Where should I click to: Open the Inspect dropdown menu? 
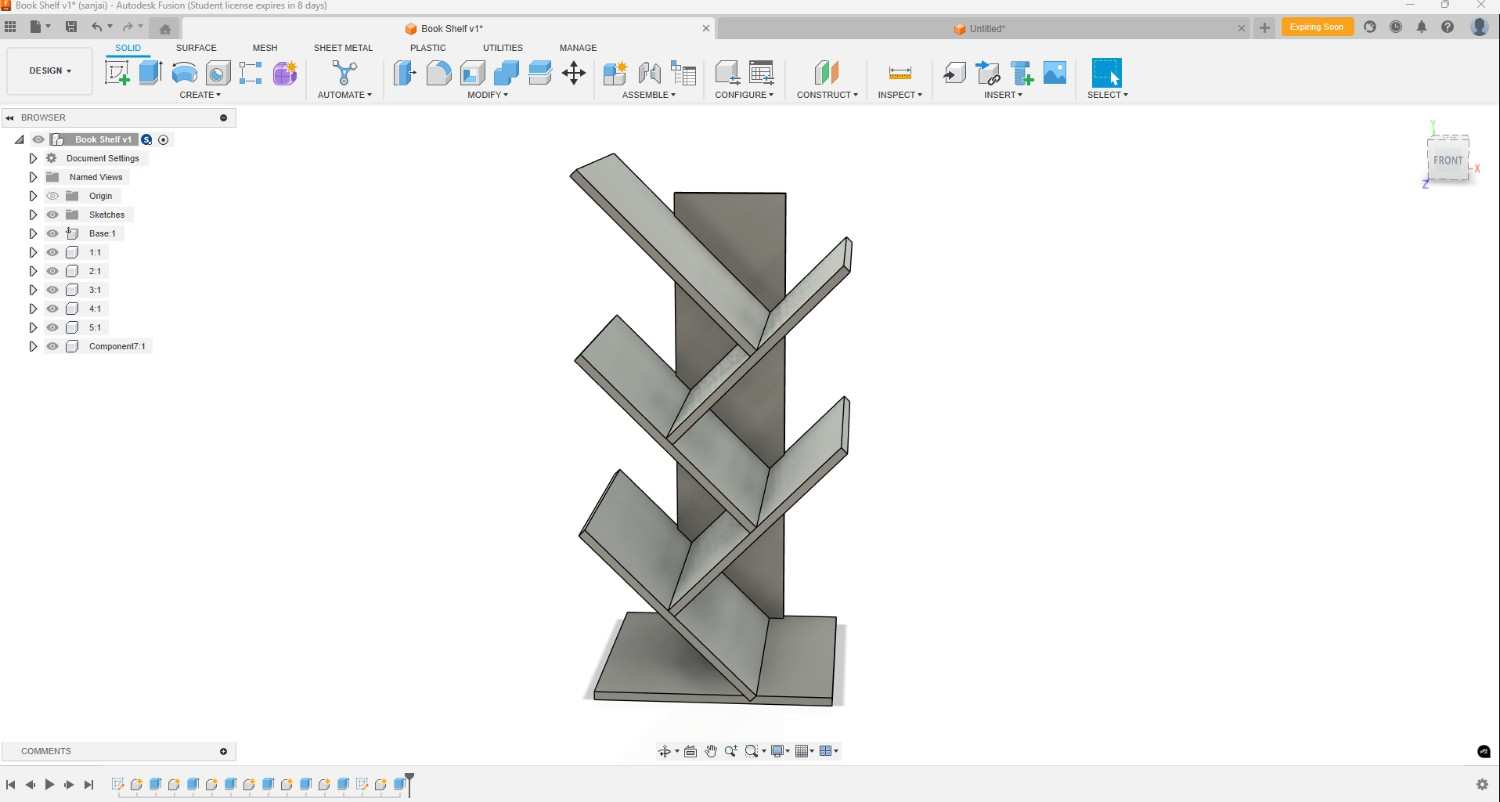tap(900, 95)
